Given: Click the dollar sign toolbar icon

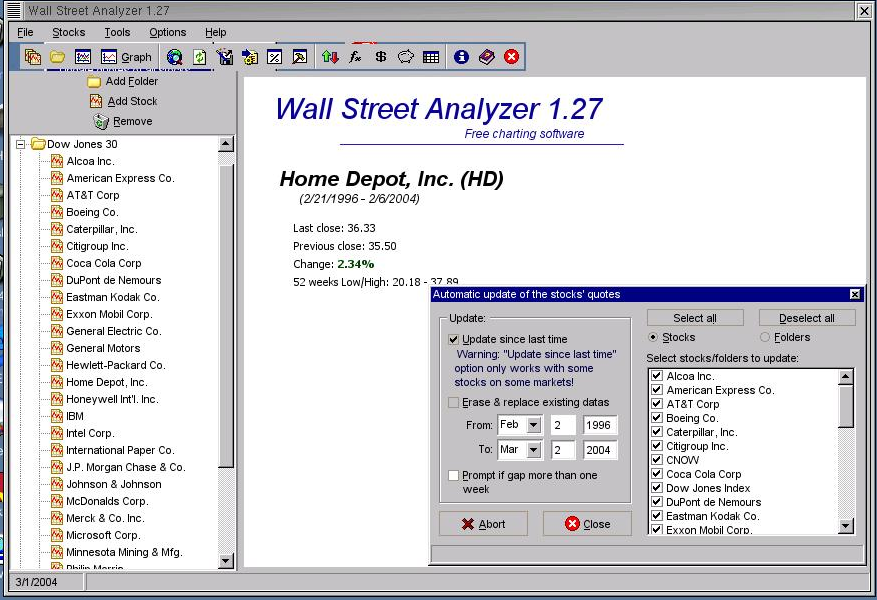Looking at the screenshot, I should point(380,57).
